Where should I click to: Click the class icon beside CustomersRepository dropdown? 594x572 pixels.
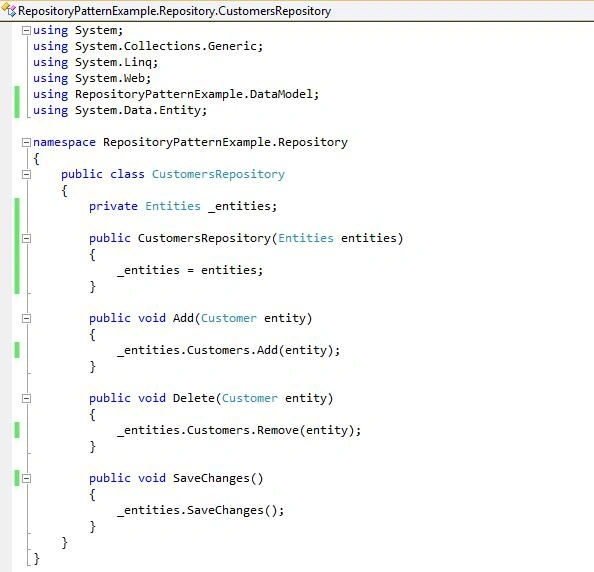click(9, 11)
